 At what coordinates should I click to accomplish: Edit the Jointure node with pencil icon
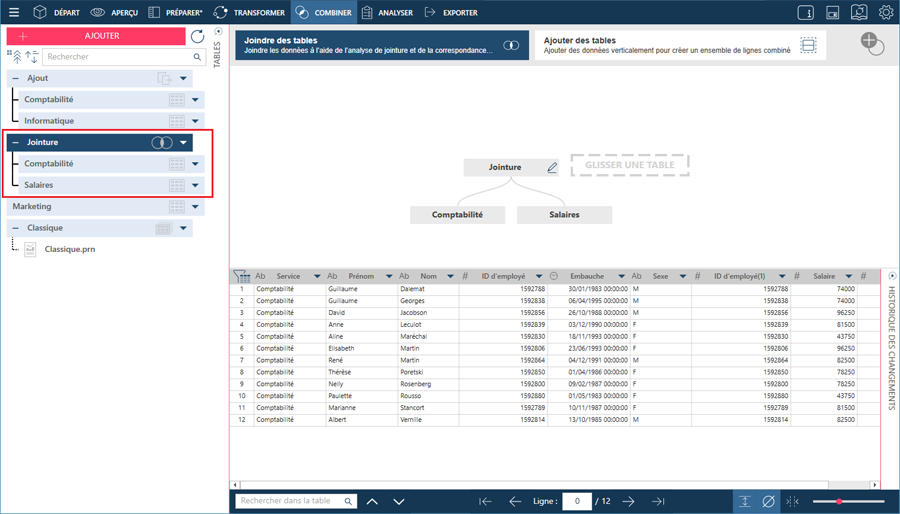(552, 168)
